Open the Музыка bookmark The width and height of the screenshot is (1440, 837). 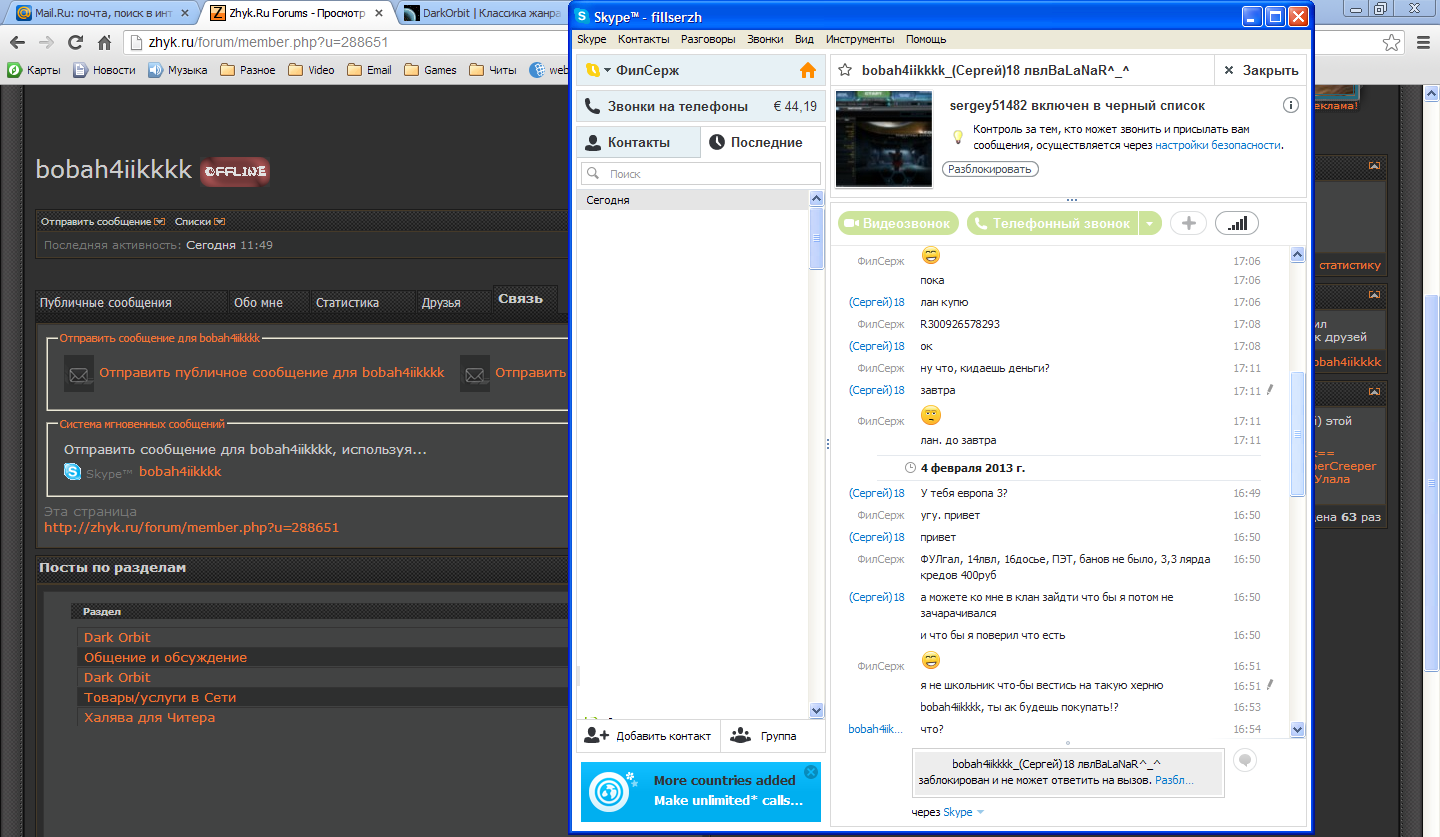pos(178,70)
